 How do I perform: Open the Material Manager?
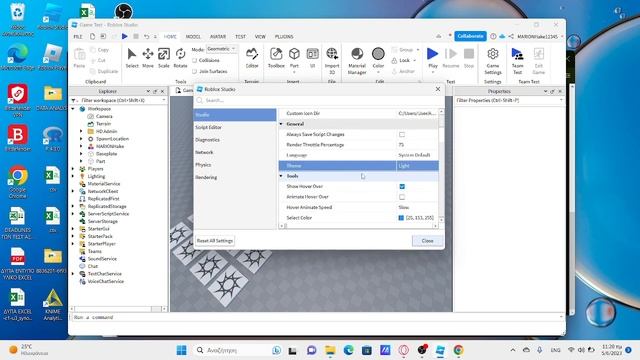(x=357, y=60)
